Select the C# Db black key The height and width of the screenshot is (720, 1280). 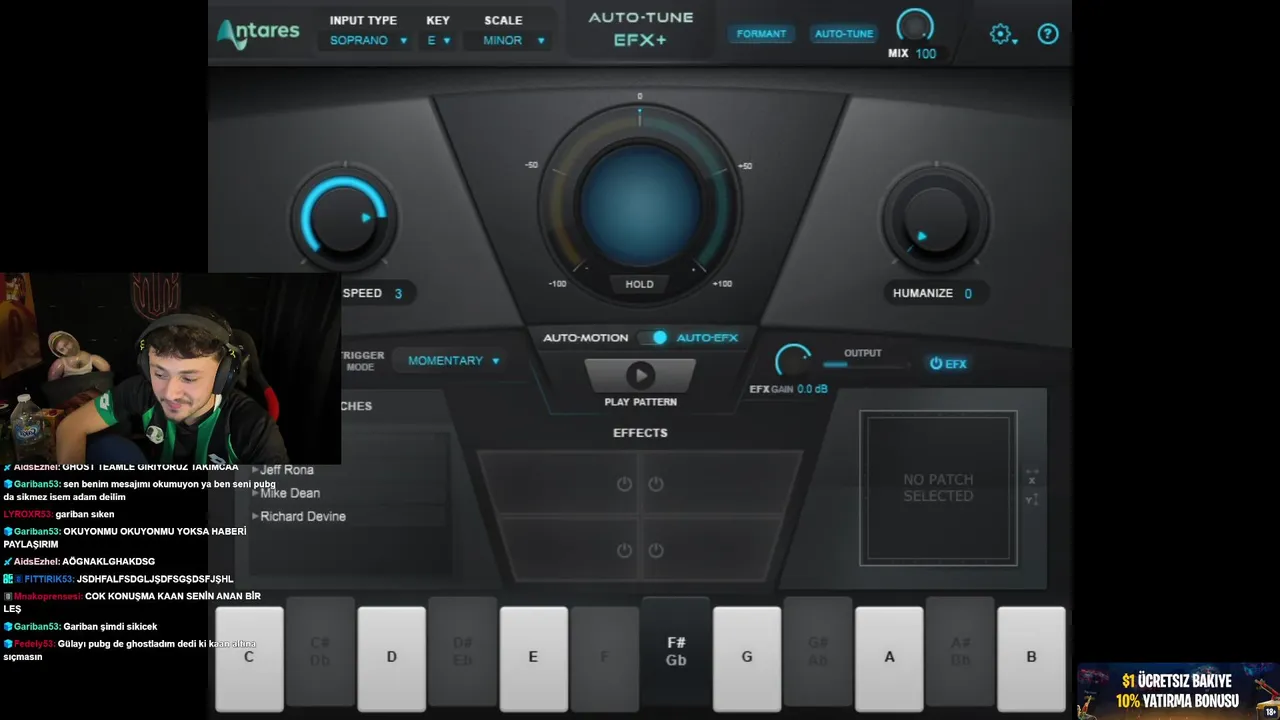click(320, 651)
